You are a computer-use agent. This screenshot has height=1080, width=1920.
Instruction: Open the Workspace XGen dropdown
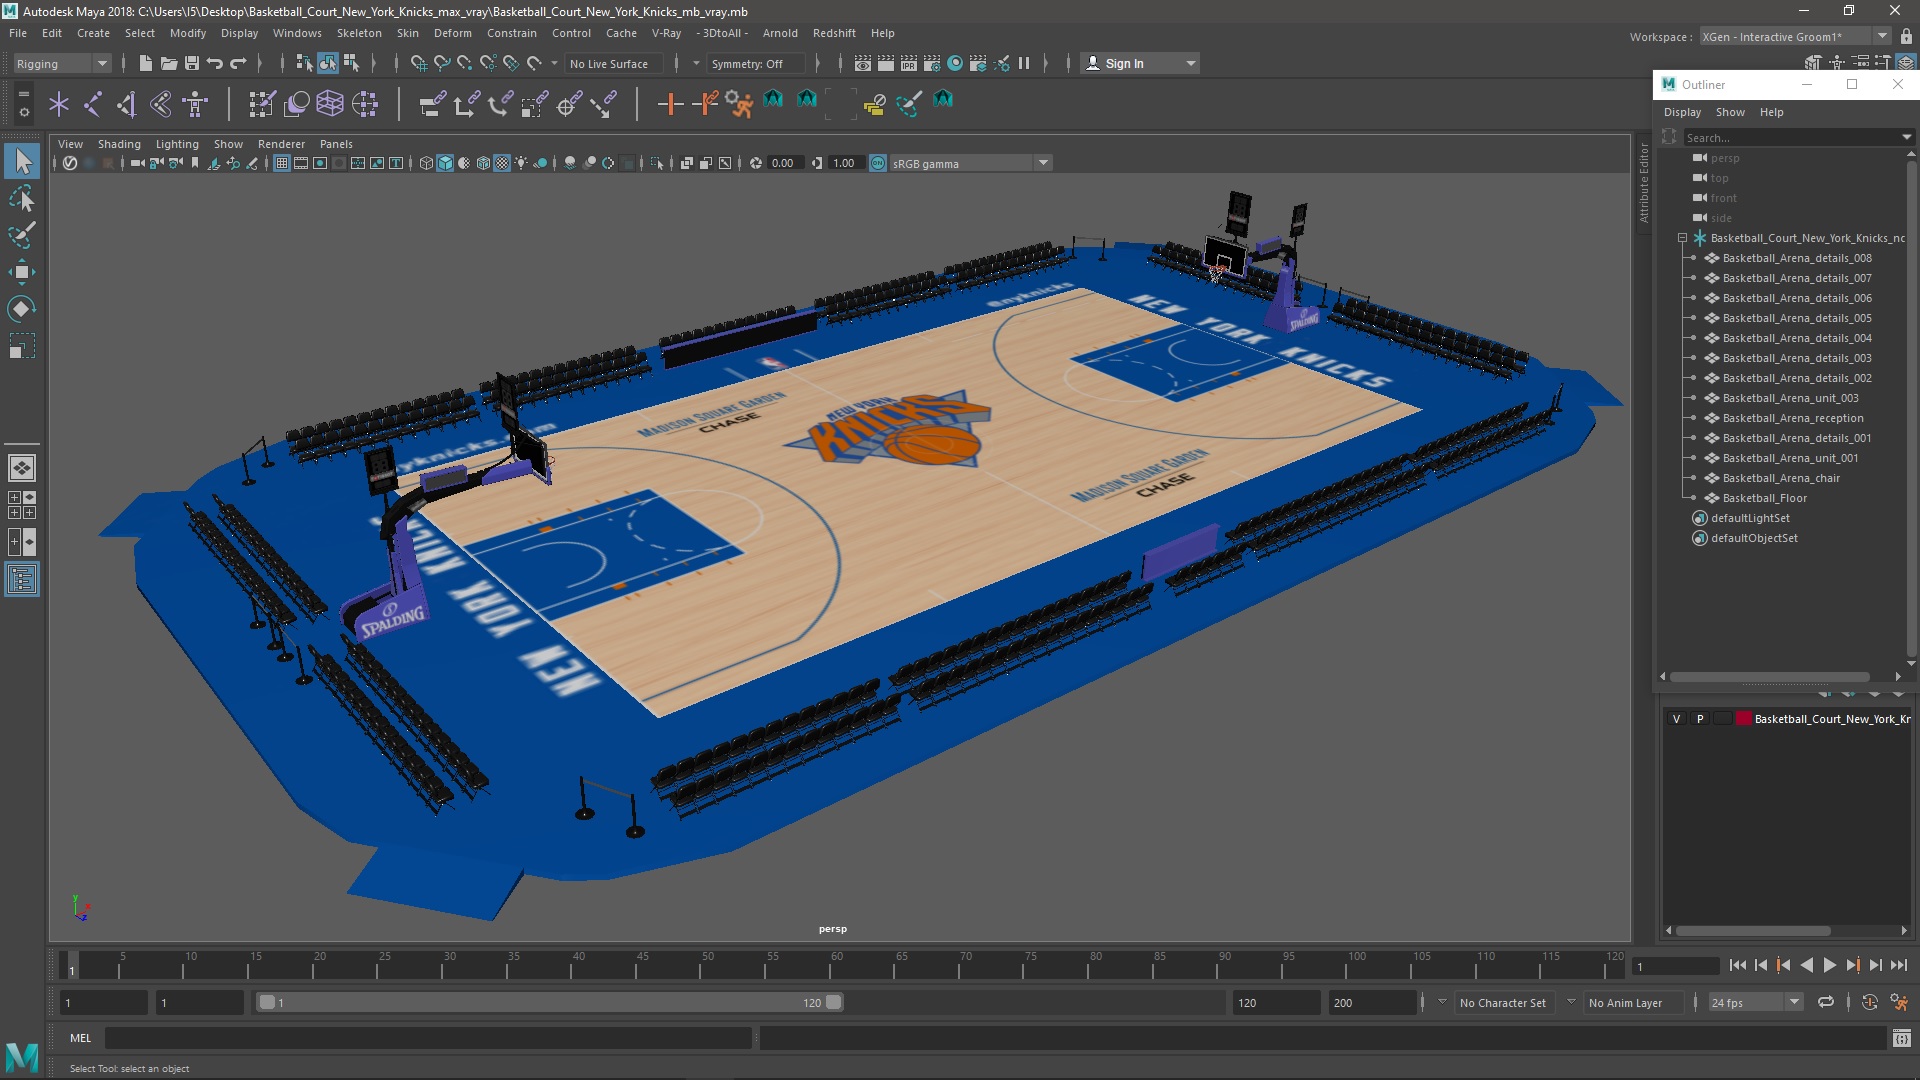point(1795,36)
